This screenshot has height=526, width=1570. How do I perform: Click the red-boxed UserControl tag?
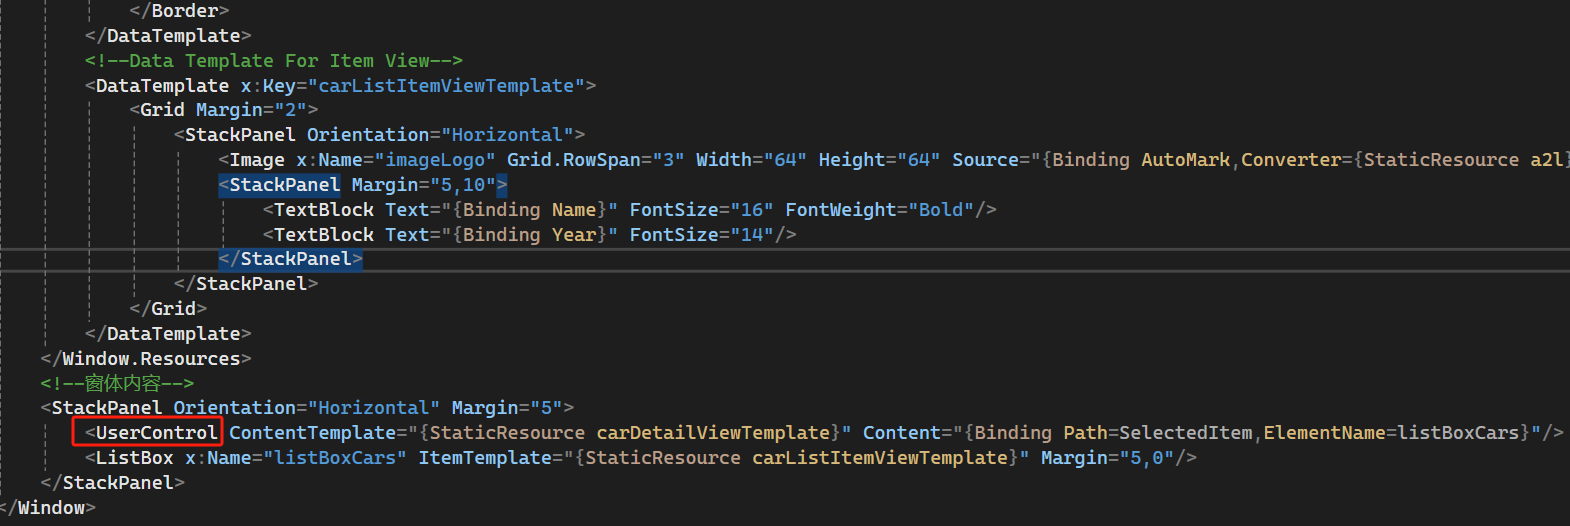(x=155, y=433)
